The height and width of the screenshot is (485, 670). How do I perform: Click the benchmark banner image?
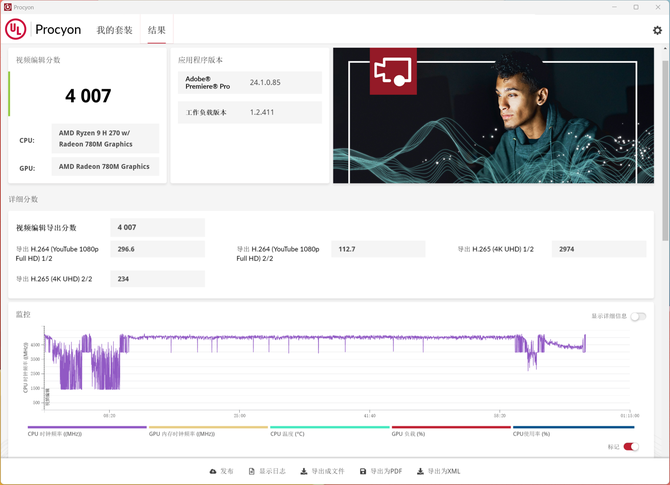493,115
